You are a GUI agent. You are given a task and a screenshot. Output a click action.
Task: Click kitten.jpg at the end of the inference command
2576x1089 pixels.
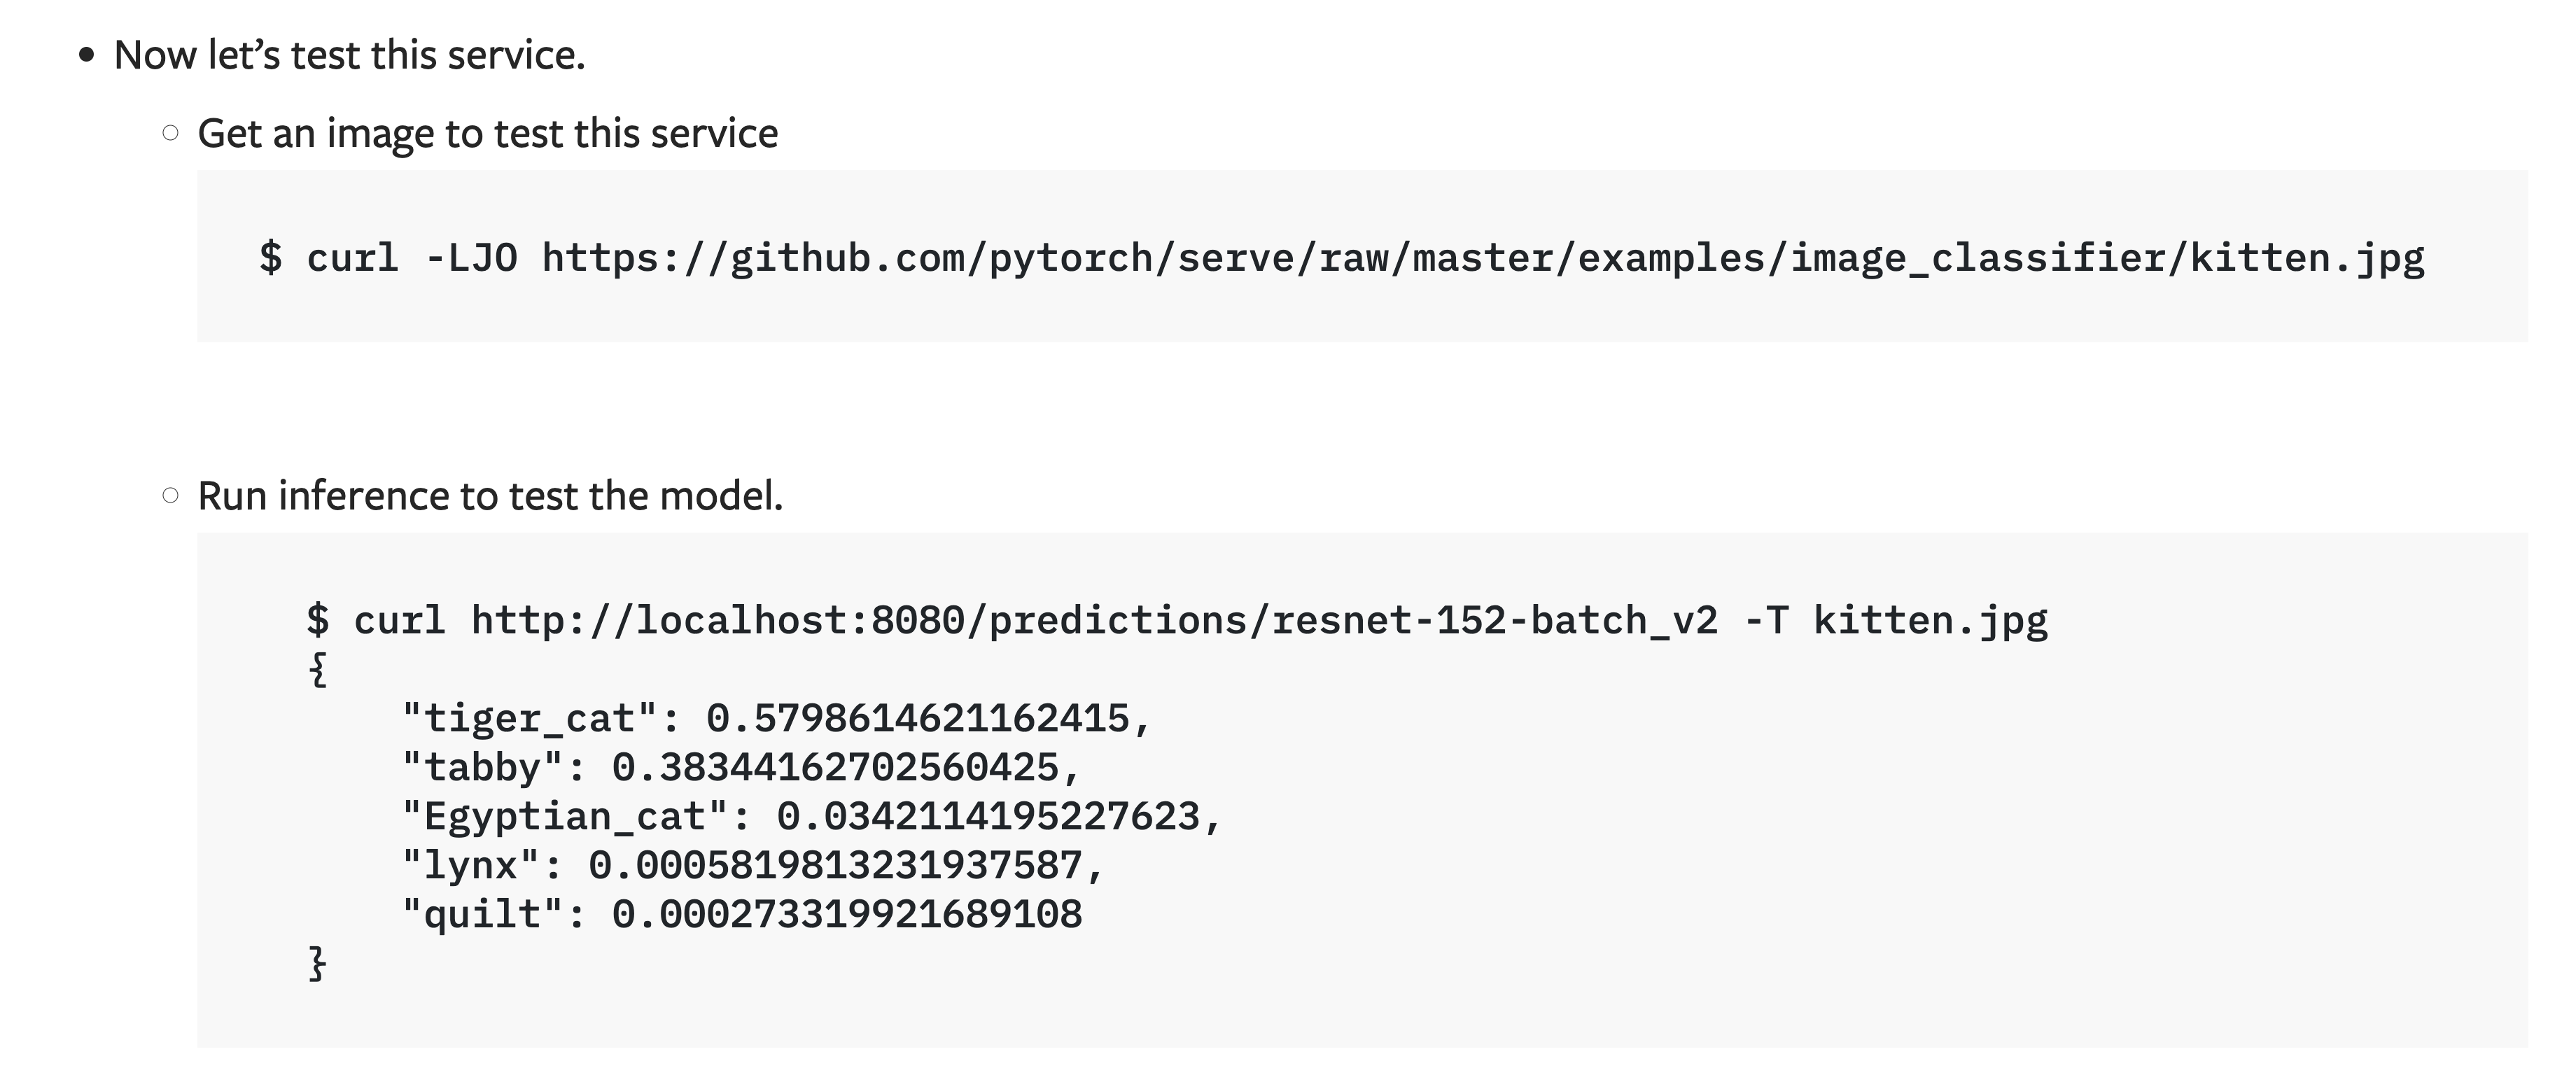(x=1930, y=620)
